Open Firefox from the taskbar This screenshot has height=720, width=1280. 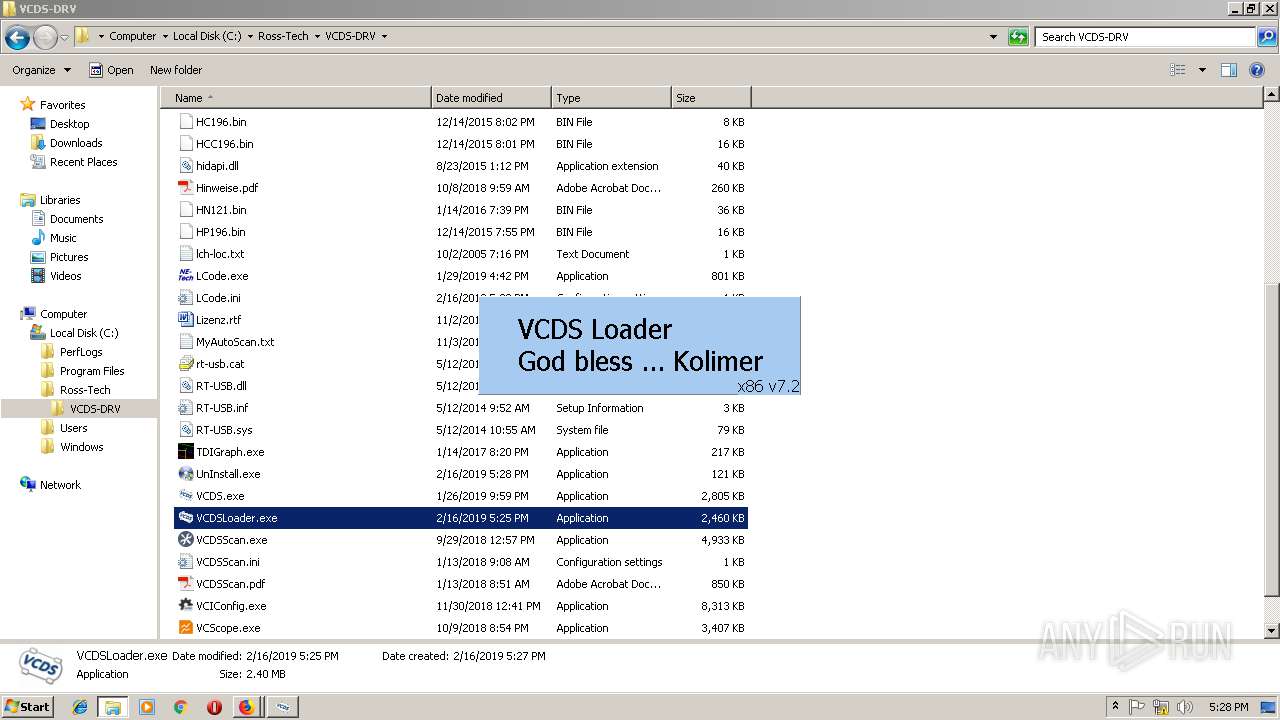tap(246, 707)
